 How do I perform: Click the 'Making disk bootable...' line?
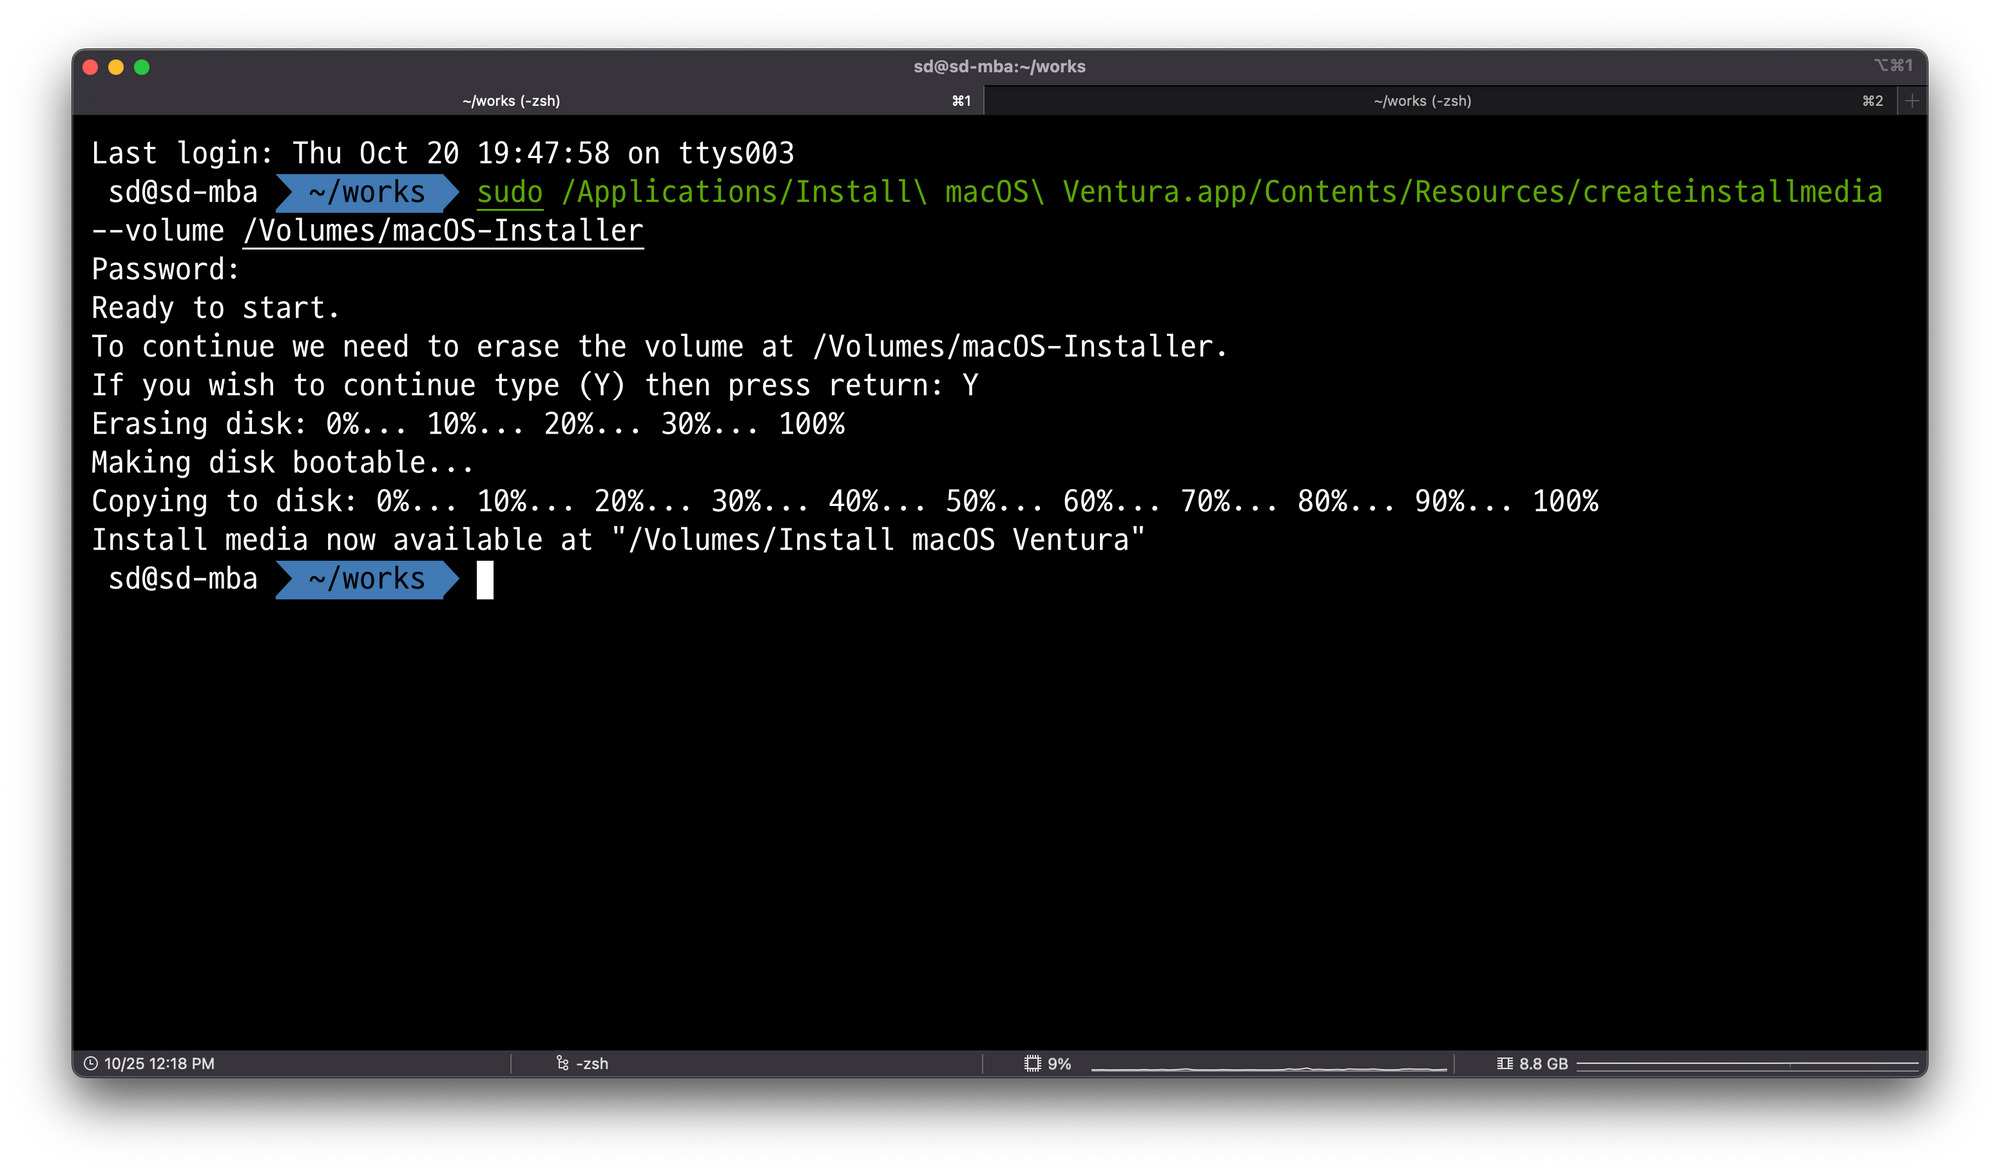(283, 462)
